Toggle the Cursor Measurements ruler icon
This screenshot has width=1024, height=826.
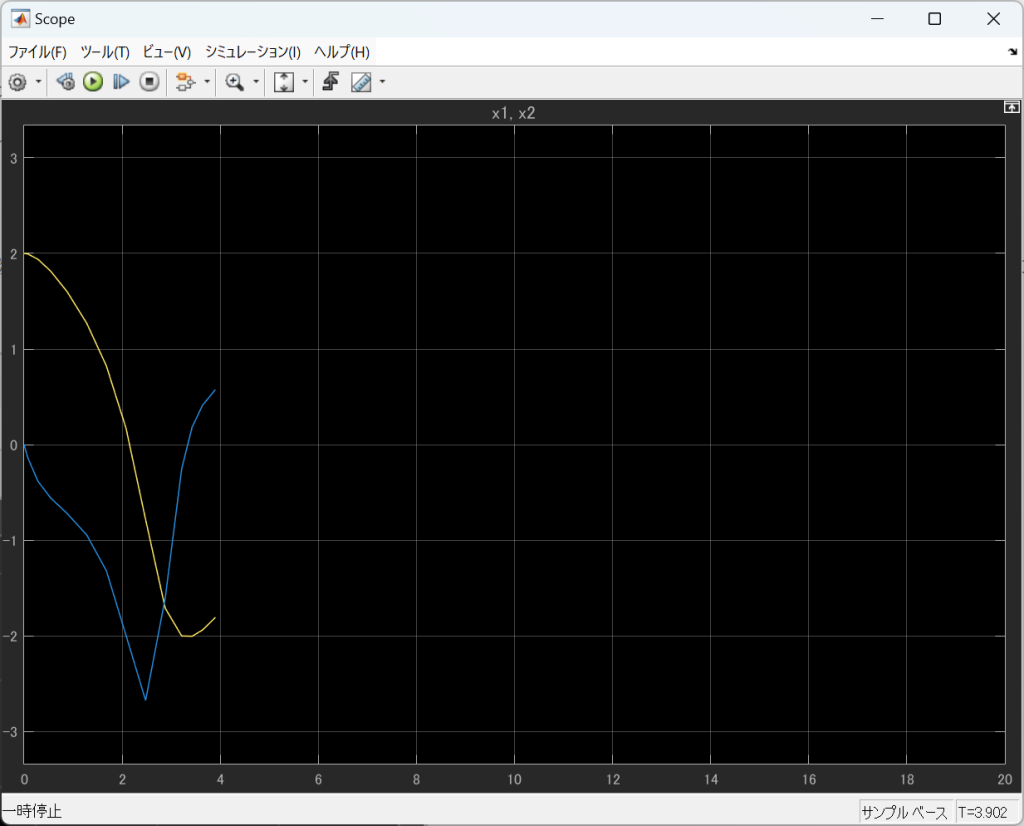[361, 82]
